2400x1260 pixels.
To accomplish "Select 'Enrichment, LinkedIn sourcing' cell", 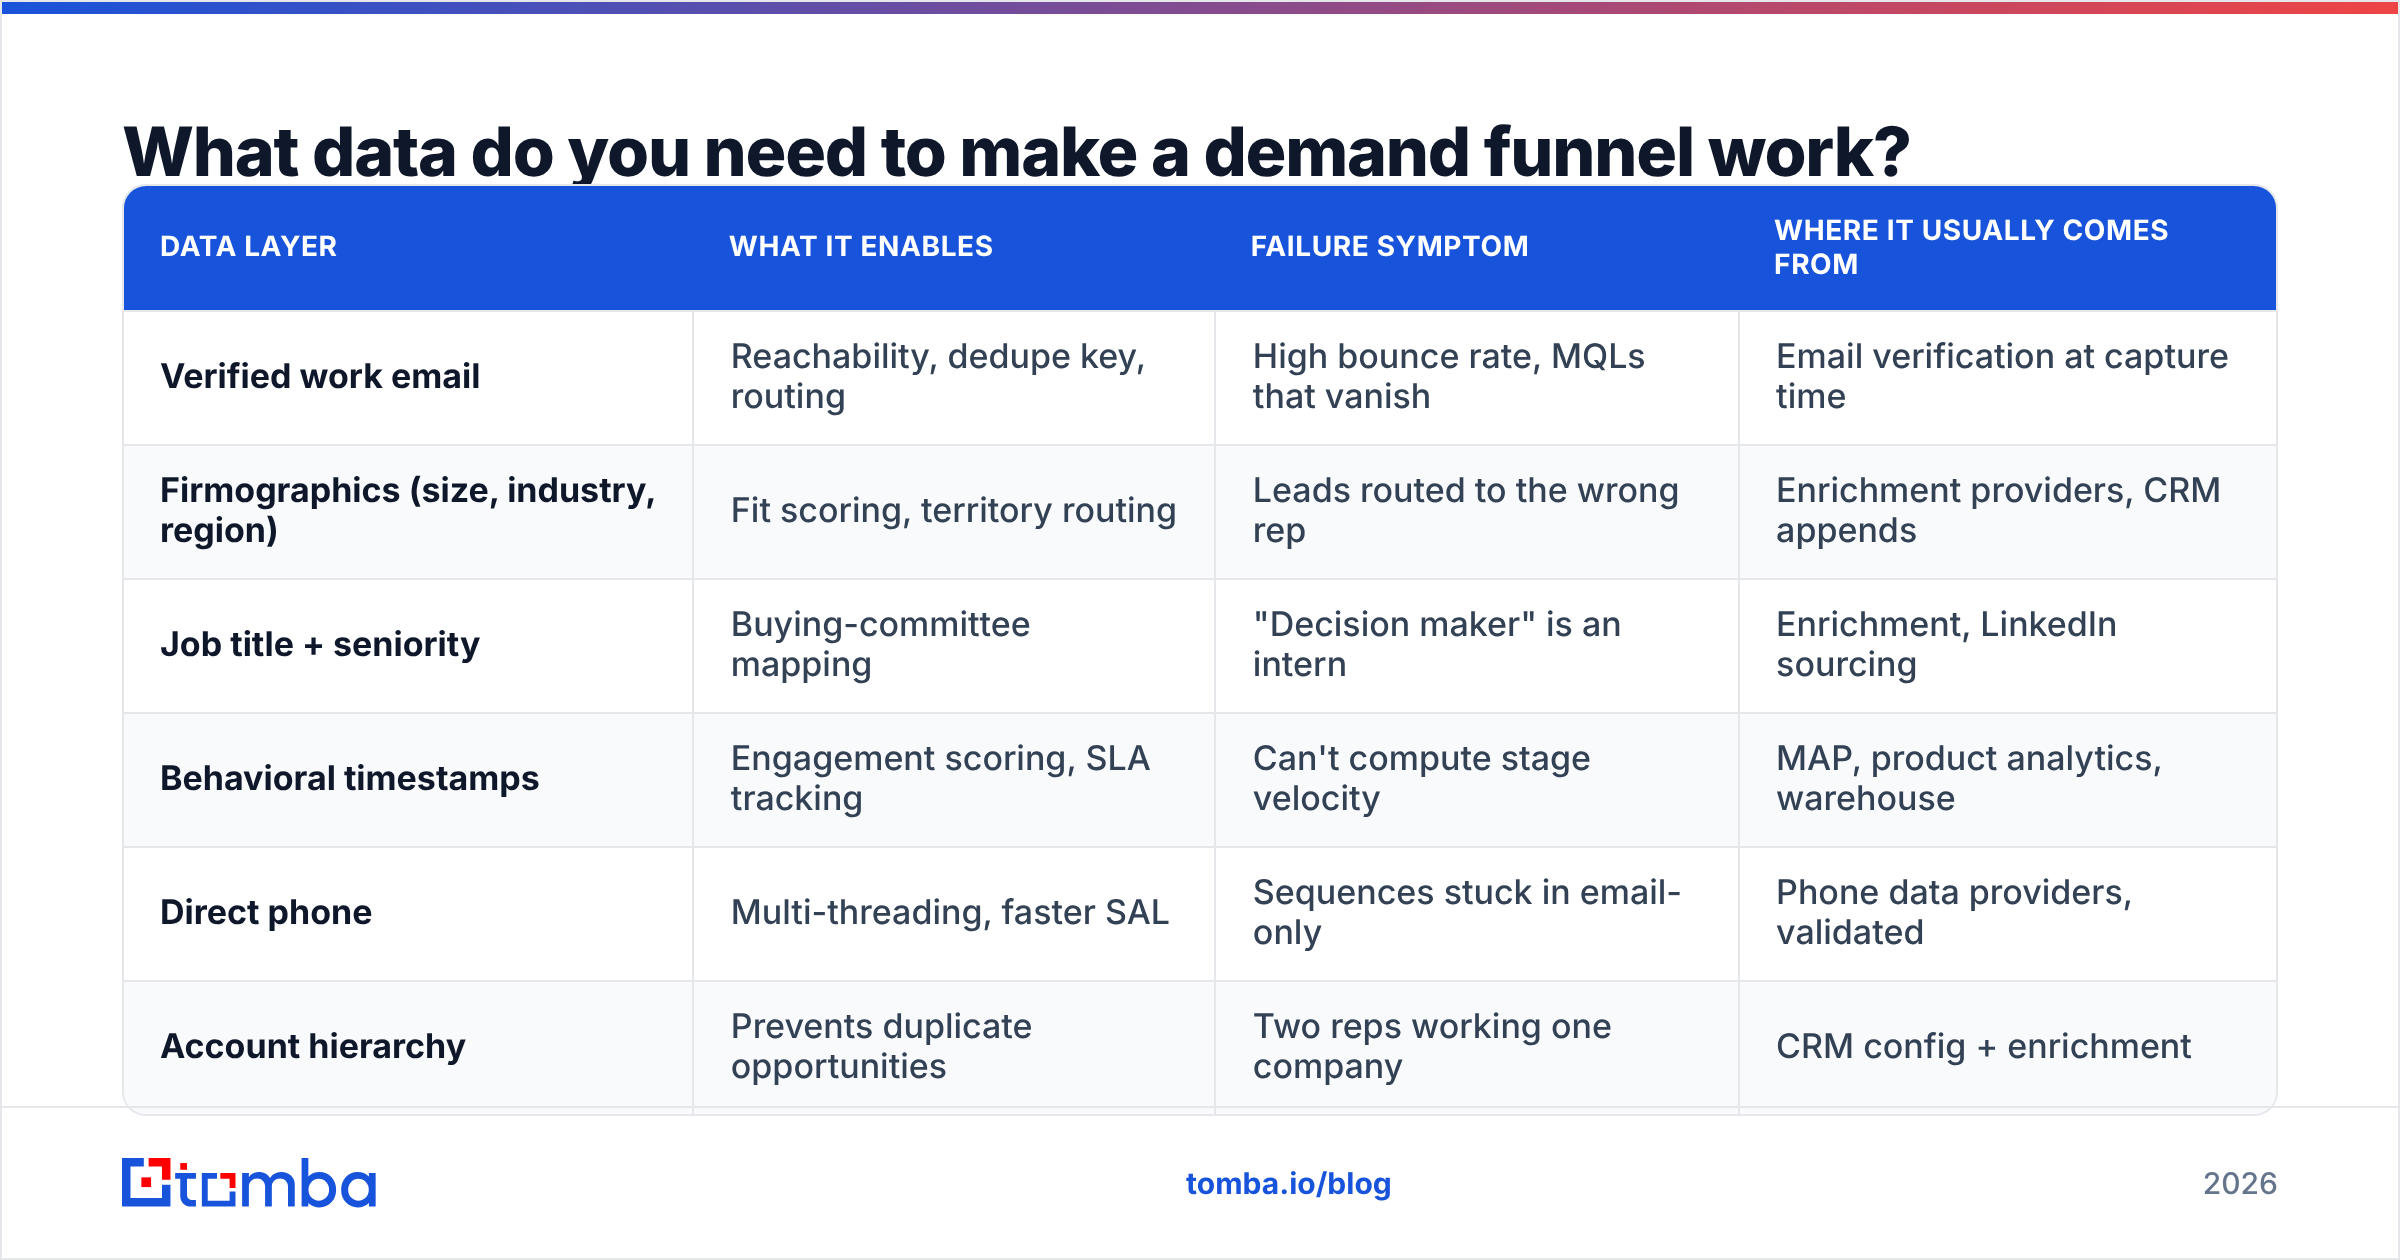I will tap(2008, 645).
